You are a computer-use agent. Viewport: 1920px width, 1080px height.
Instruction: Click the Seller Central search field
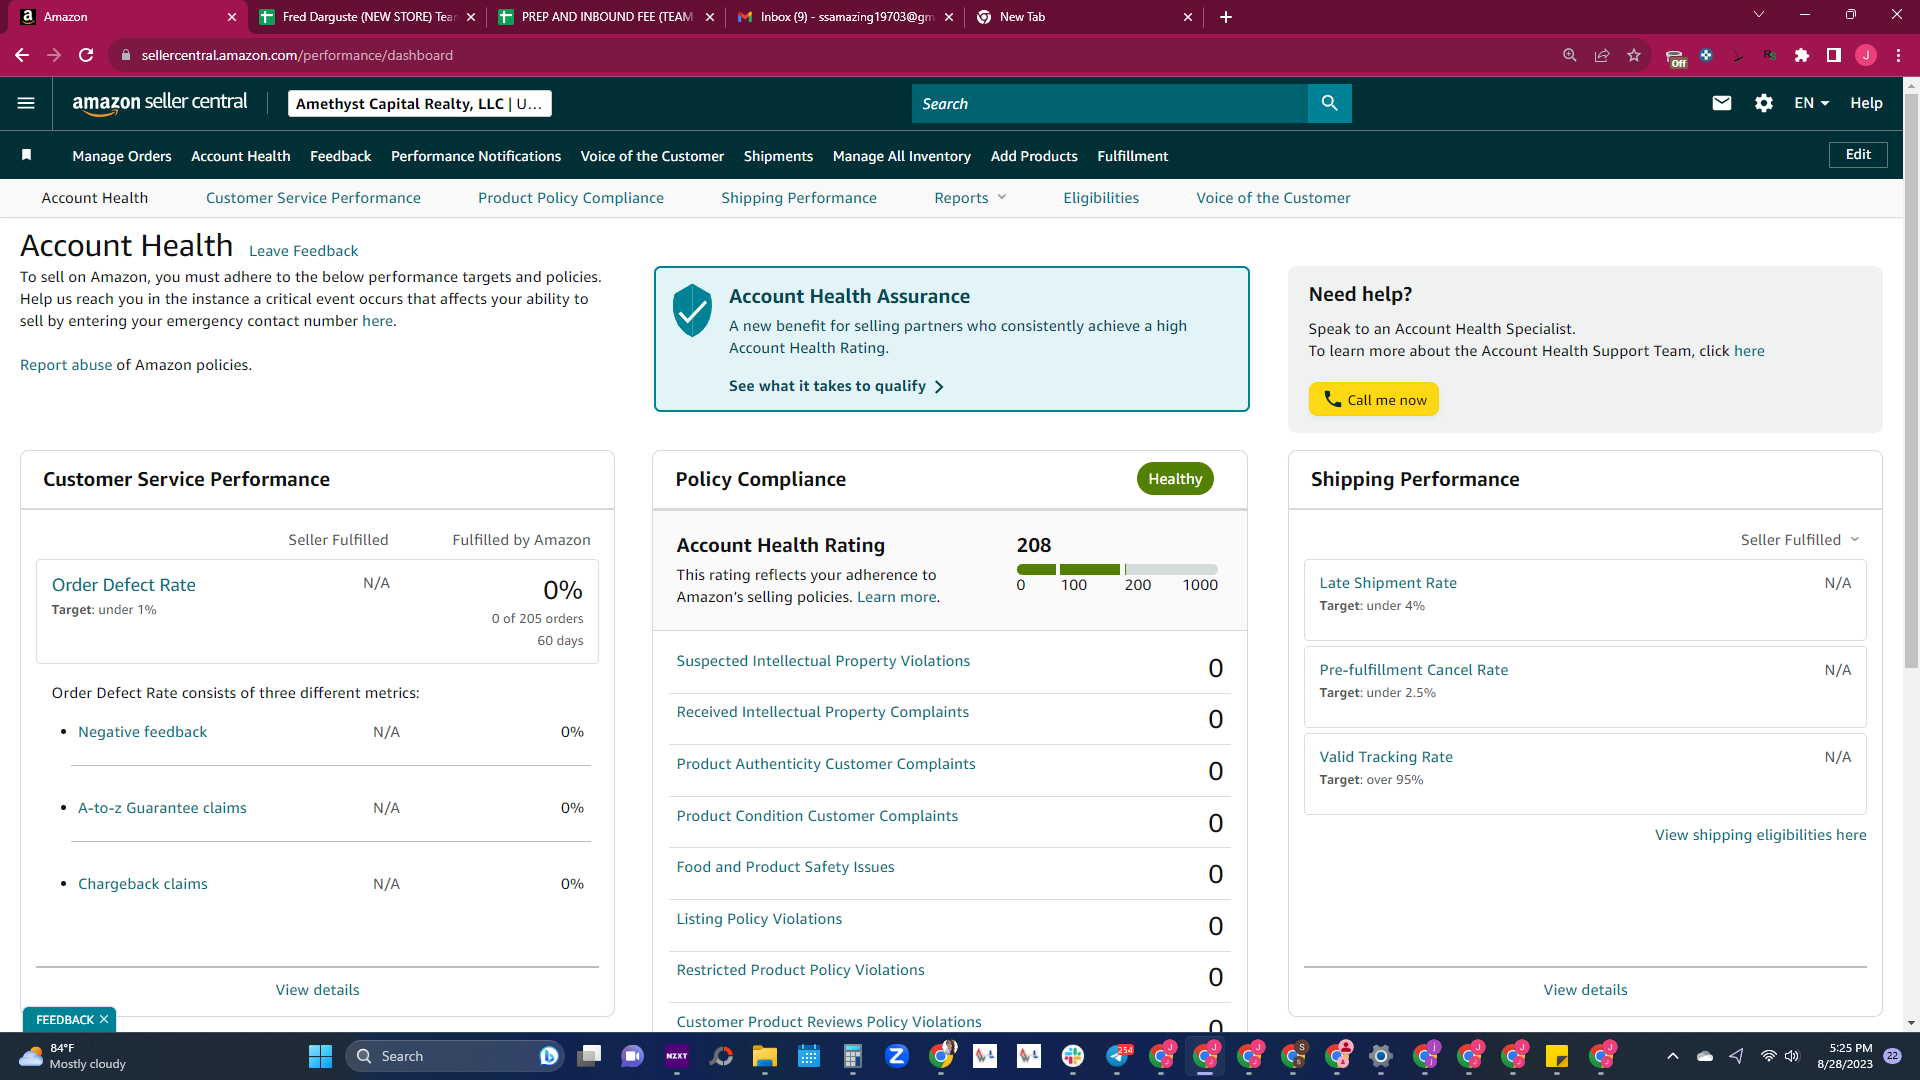1110,103
